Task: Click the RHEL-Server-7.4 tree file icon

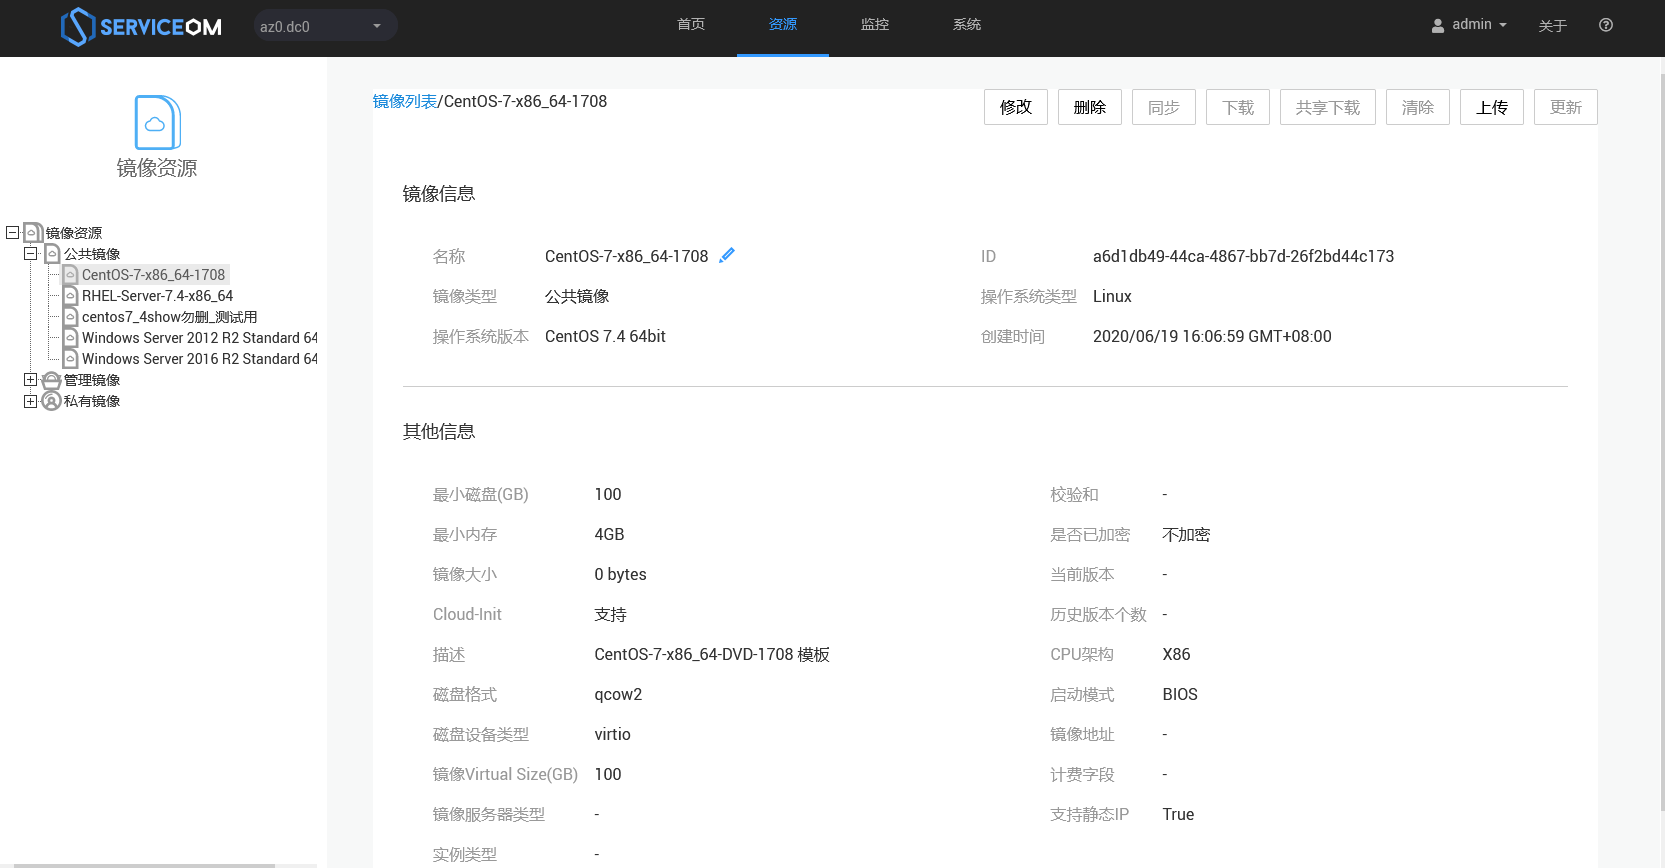Action: click(70, 295)
